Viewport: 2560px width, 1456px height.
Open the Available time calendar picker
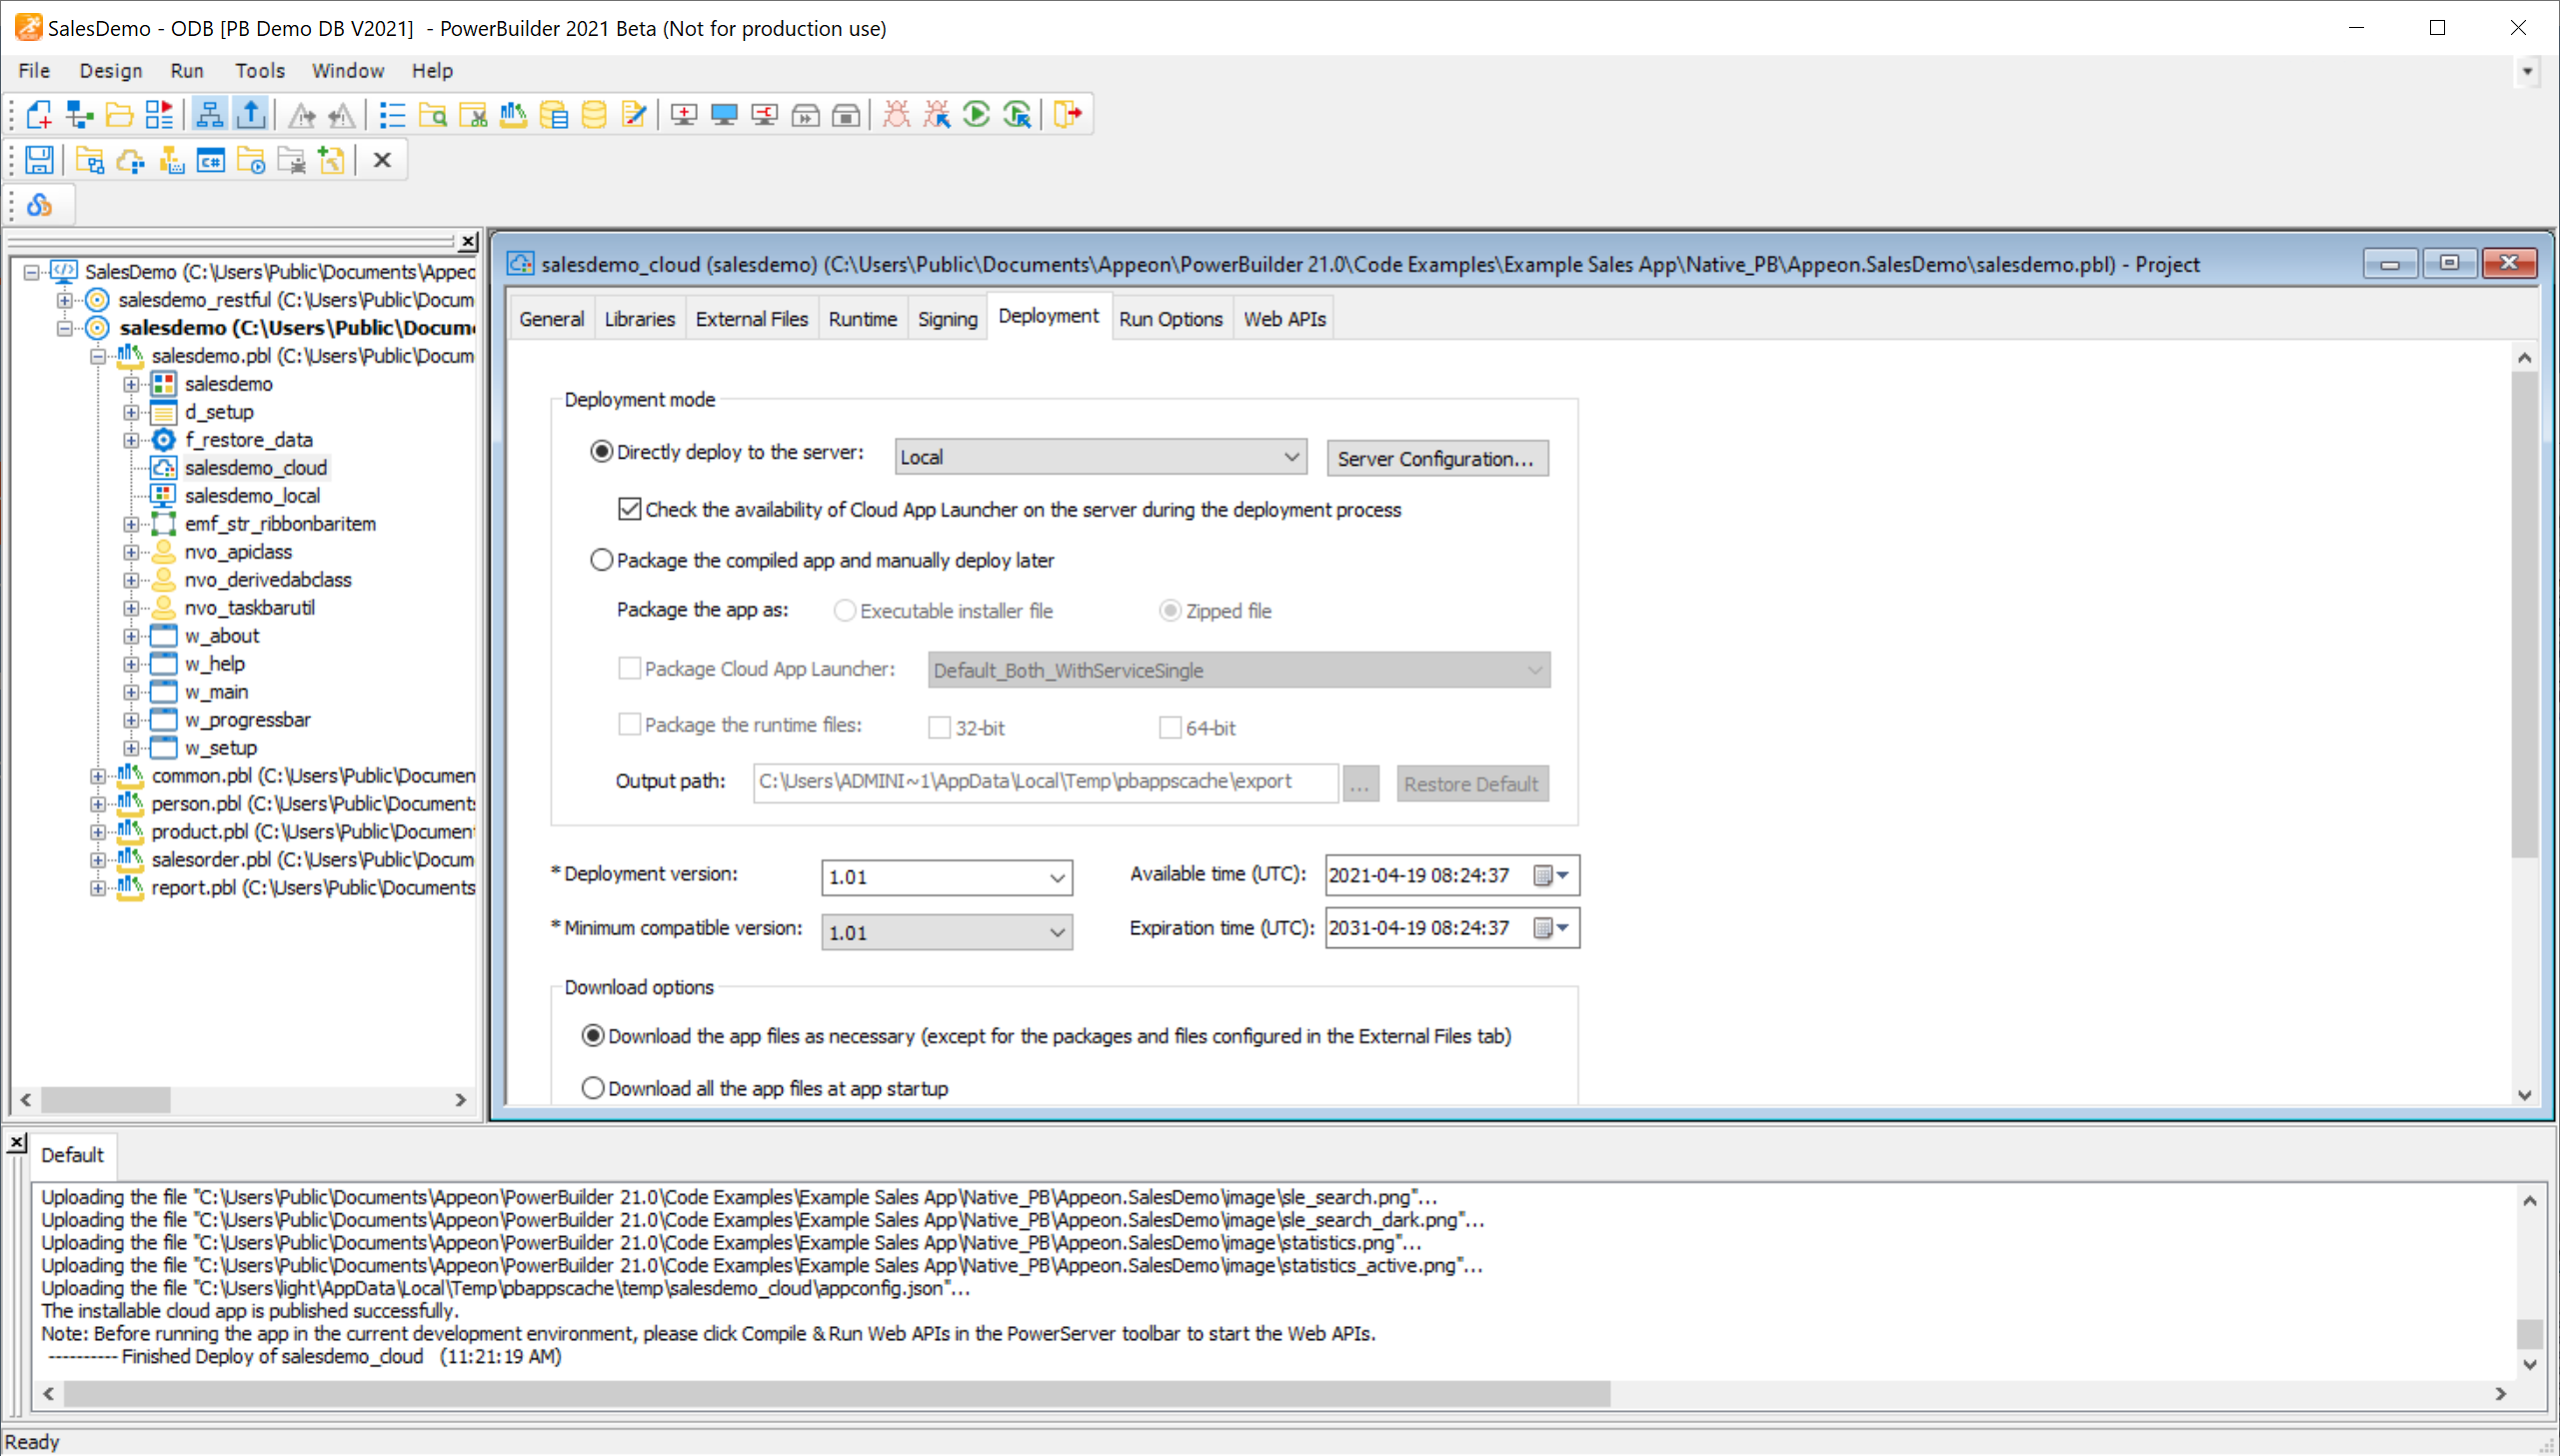(1553, 876)
